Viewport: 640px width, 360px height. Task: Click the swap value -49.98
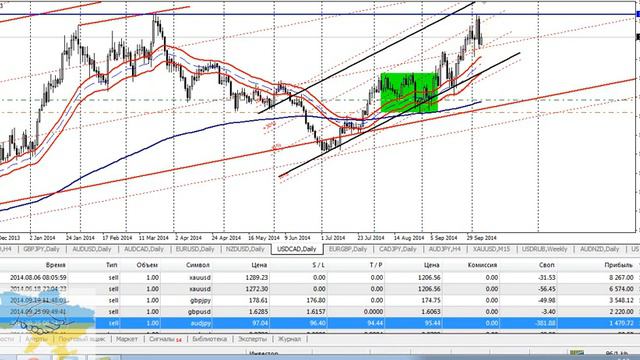[x=547, y=300]
